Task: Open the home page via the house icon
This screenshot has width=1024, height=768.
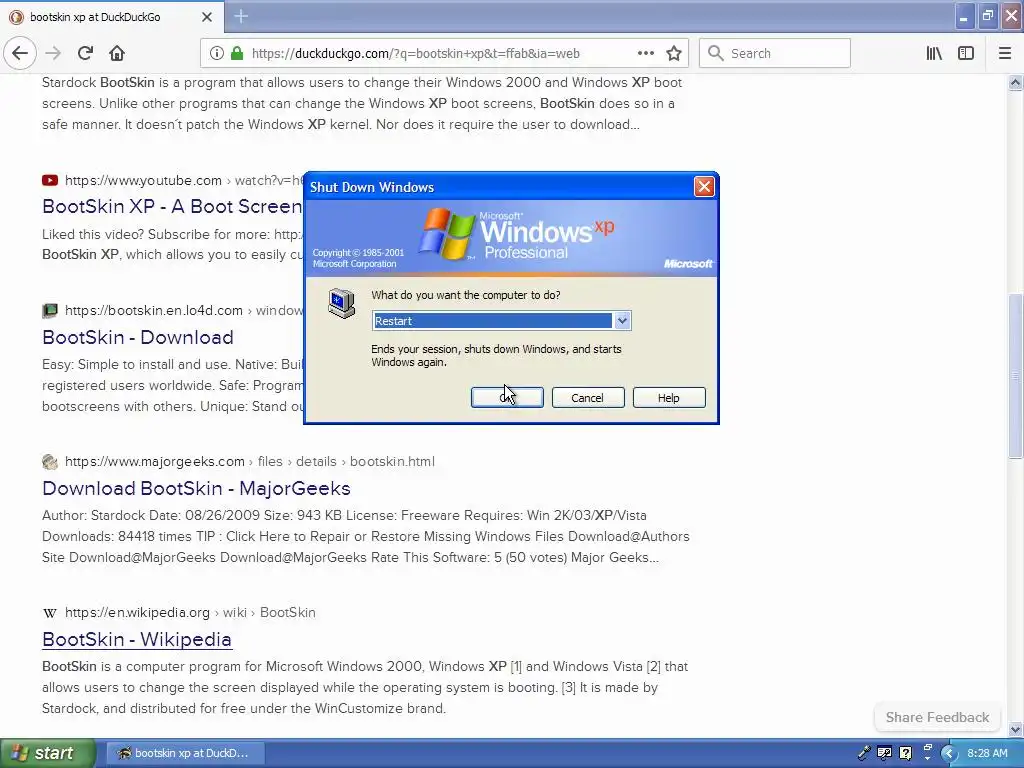Action: pyautogui.click(x=117, y=53)
